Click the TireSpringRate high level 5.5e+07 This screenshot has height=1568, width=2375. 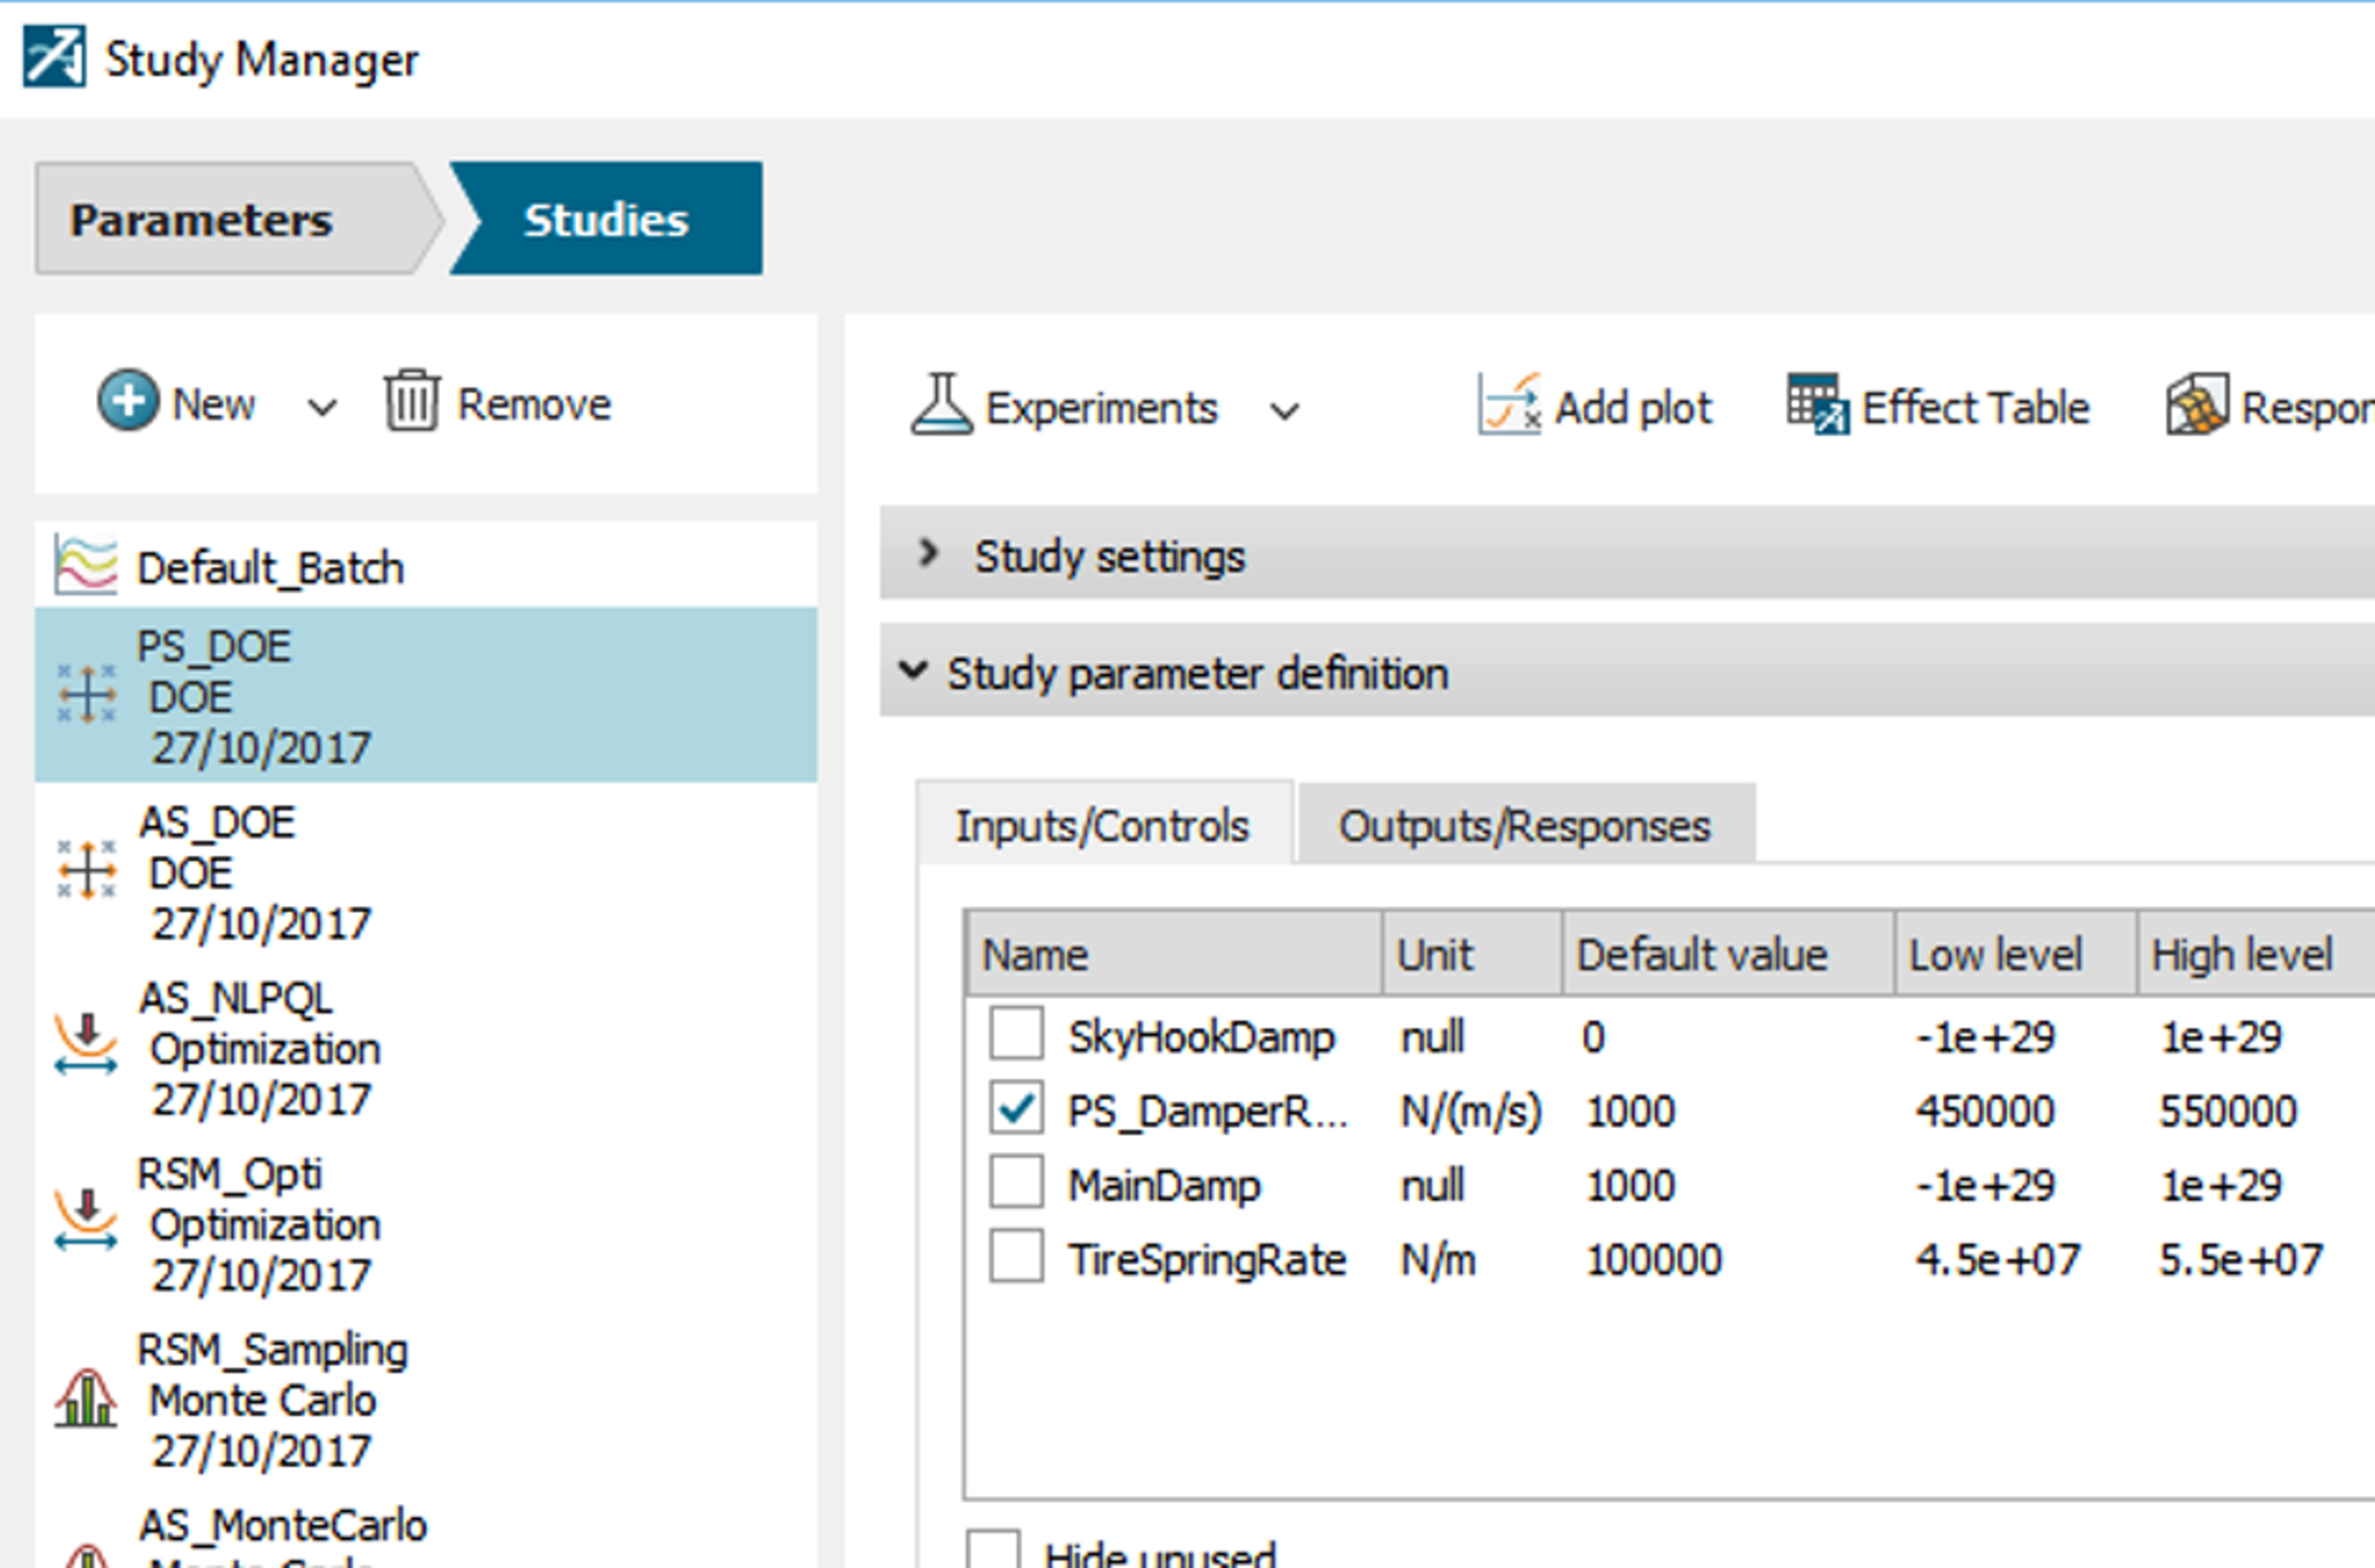pyautogui.click(x=2240, y=1258)
